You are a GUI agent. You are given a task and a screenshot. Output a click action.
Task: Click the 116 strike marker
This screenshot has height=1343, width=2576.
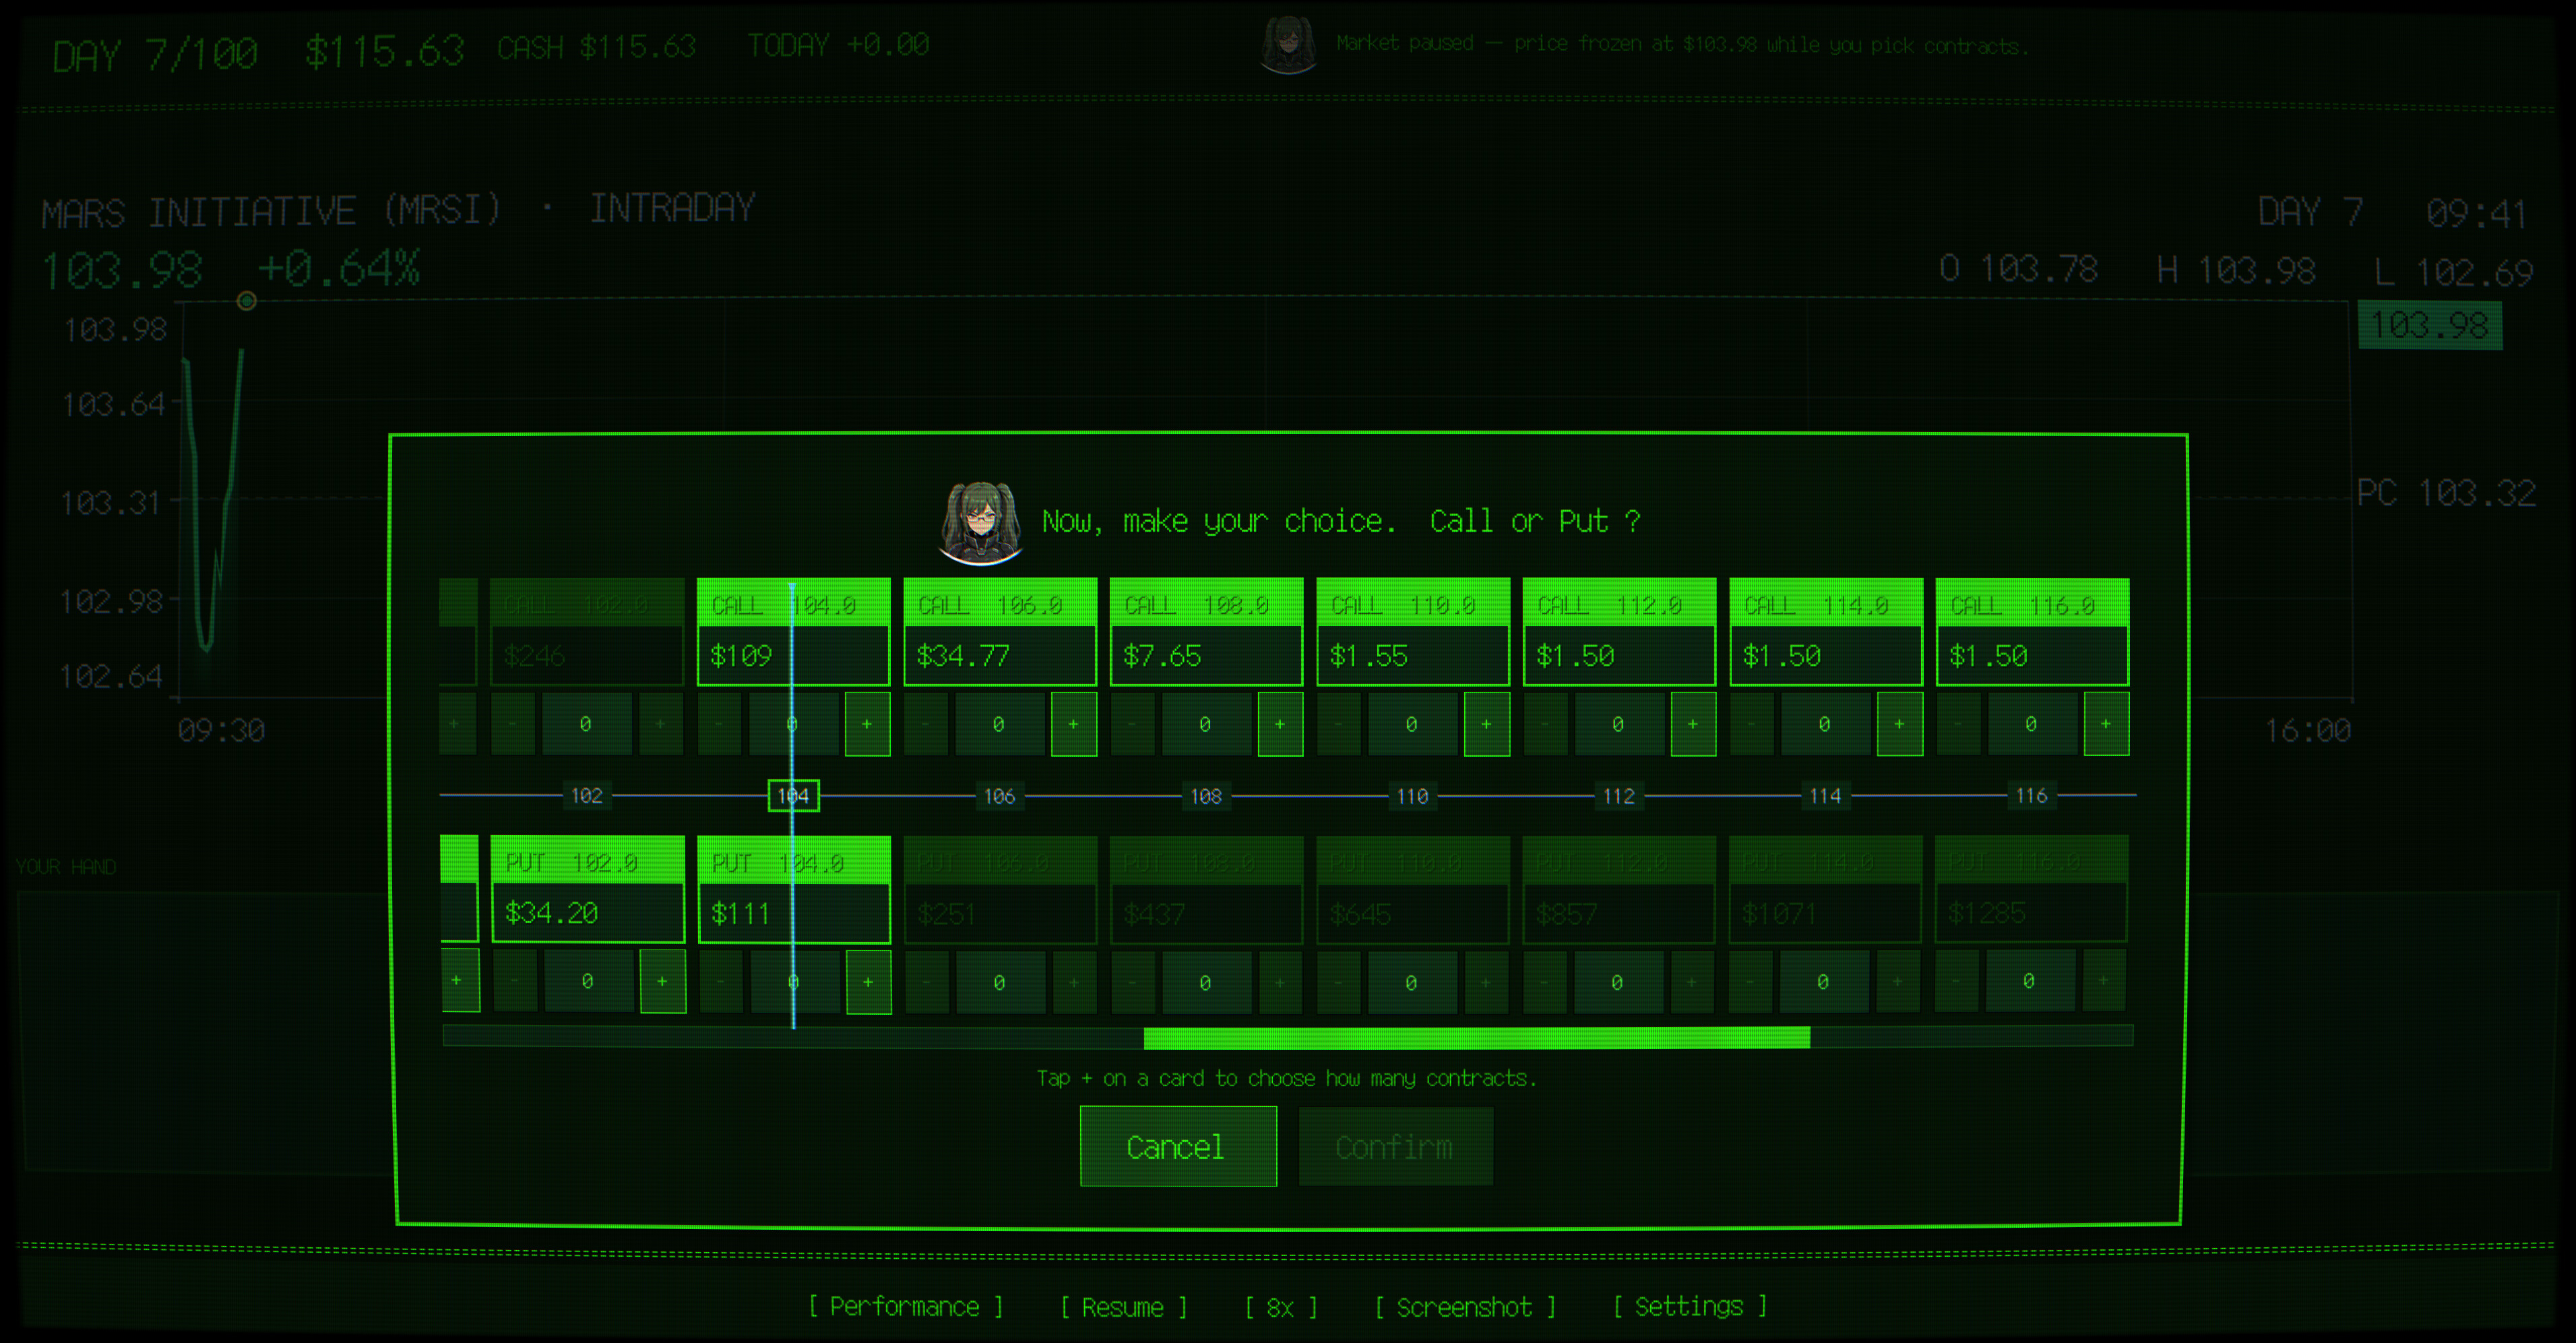click(x=2031, y=796)
